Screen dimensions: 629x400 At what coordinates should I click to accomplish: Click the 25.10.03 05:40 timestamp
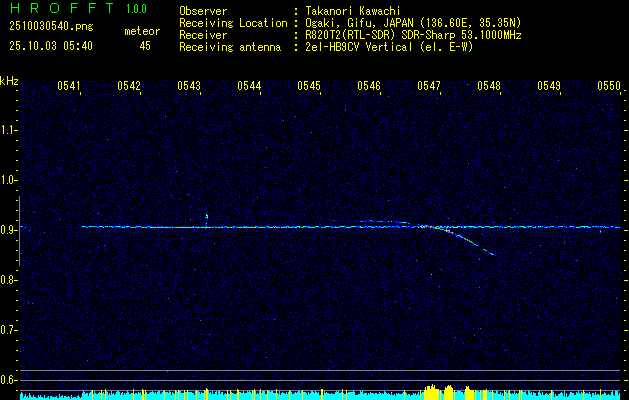(50, 46)
